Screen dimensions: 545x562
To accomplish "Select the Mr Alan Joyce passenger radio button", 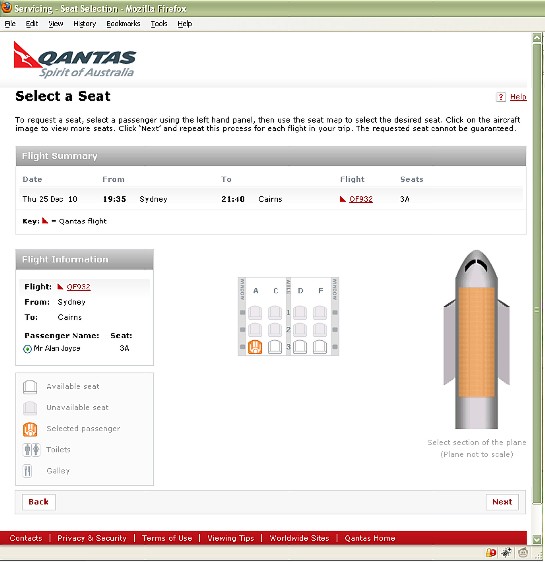I will tap(27, 349).
